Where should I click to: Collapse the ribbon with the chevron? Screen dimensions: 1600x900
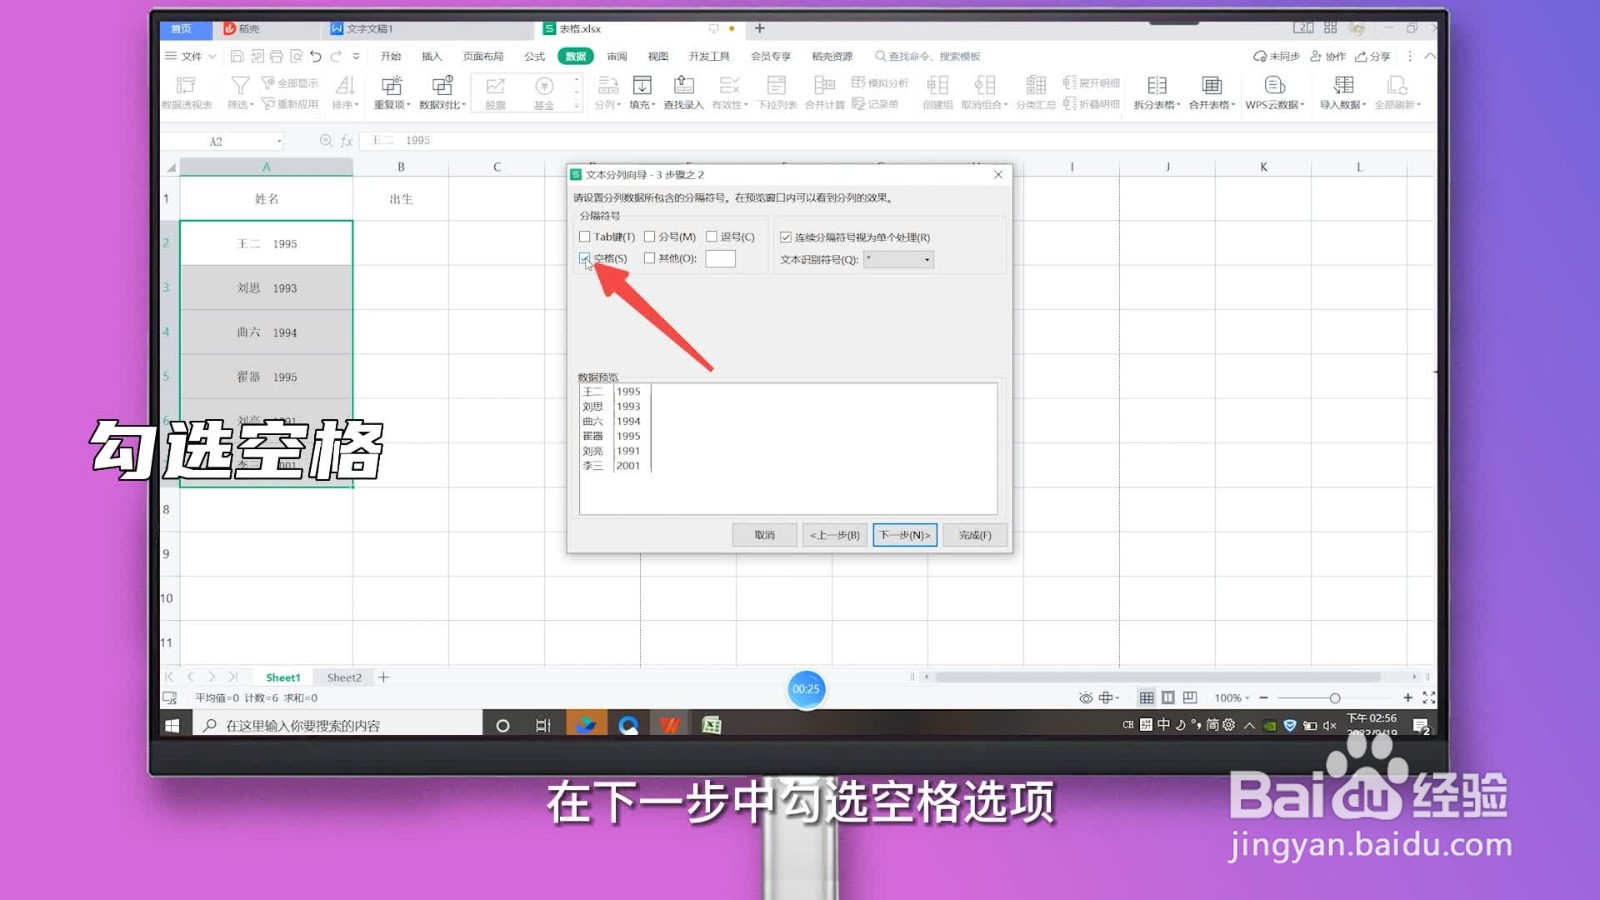(1429, 56)
